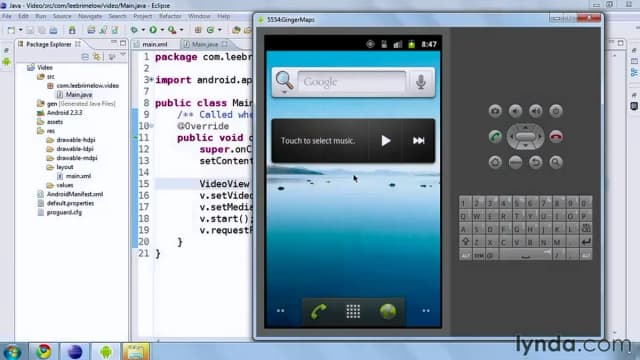Select proguard.cfg file
The image size is (640, 360).
click(64, 212)
